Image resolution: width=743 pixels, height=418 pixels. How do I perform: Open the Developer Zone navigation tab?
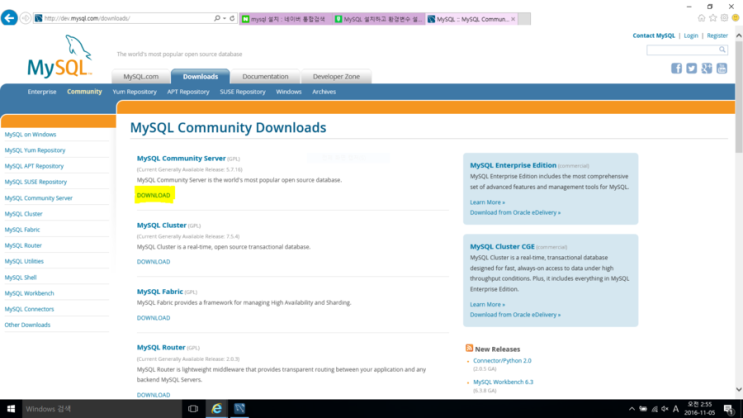pyautogui.click(x=336, y=76)
